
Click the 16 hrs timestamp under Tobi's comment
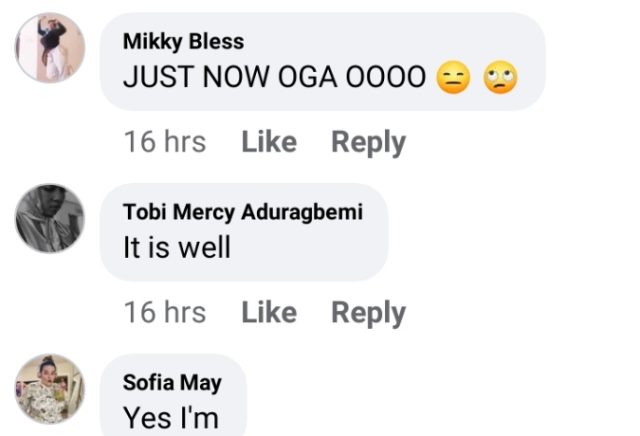click(x=165, y=312)
